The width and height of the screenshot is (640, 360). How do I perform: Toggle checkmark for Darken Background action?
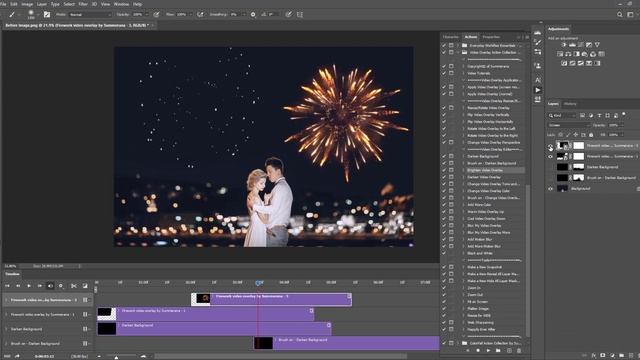coord(444,156)
